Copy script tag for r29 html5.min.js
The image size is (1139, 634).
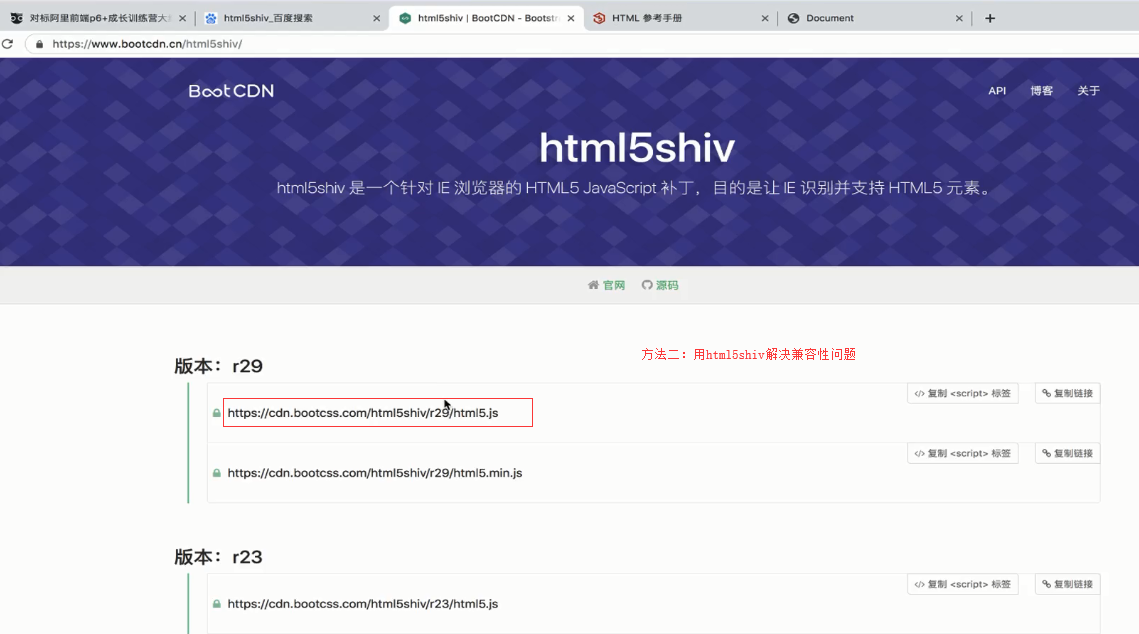[962, 453]
